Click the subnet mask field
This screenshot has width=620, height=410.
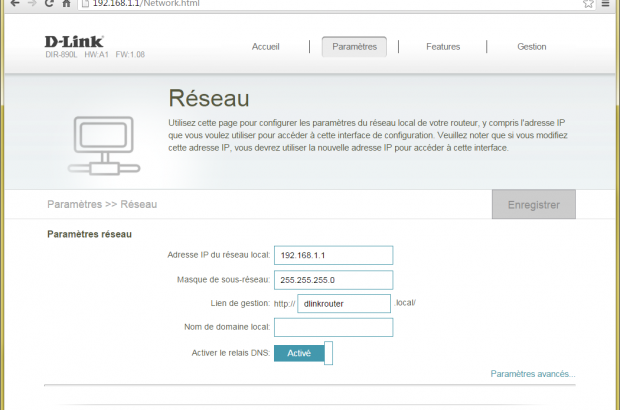333,280
